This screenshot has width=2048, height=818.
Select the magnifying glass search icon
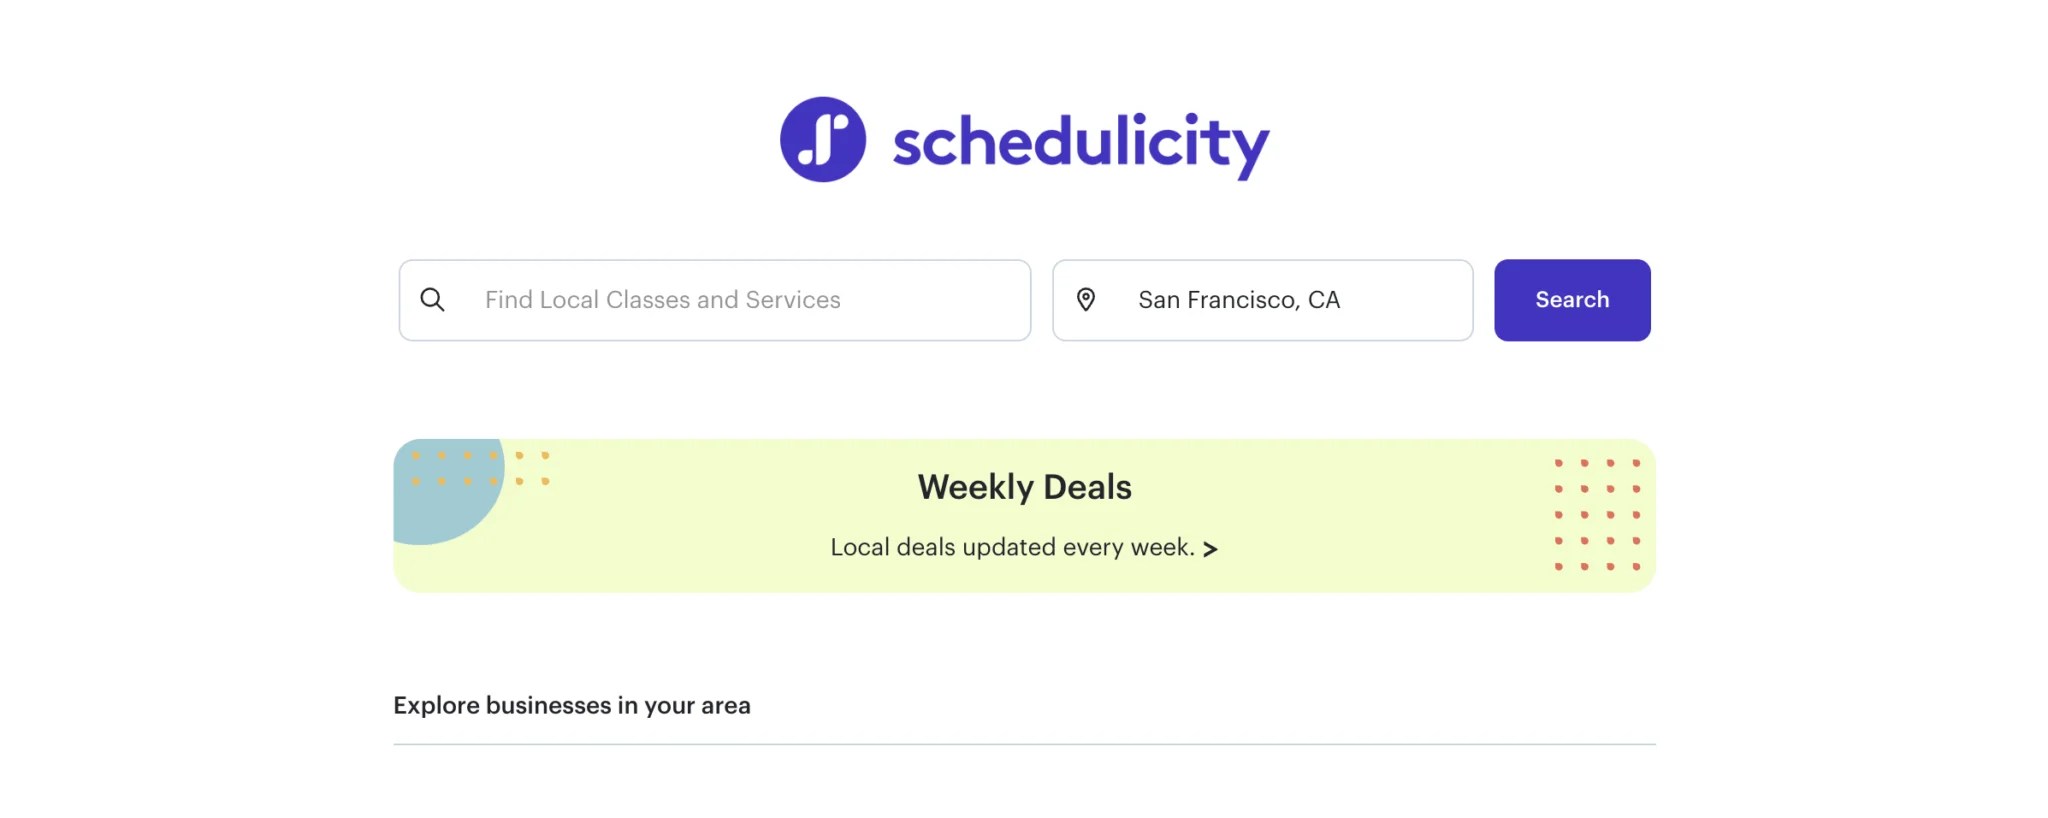click(x=434, y=299)
